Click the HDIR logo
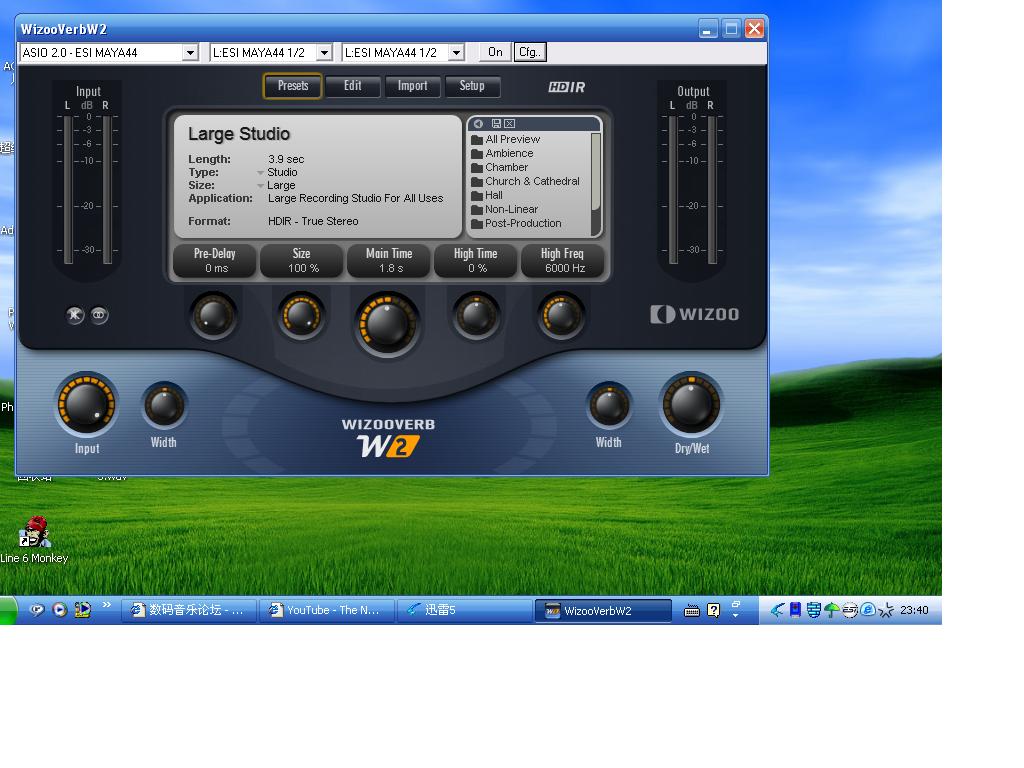Viewport: 1024px width, 768px height. click(x=566, y=87)
